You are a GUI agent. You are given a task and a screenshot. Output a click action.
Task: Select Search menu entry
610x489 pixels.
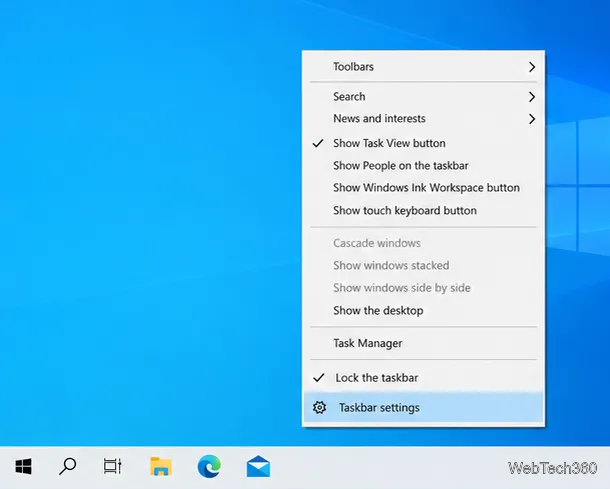423,96
